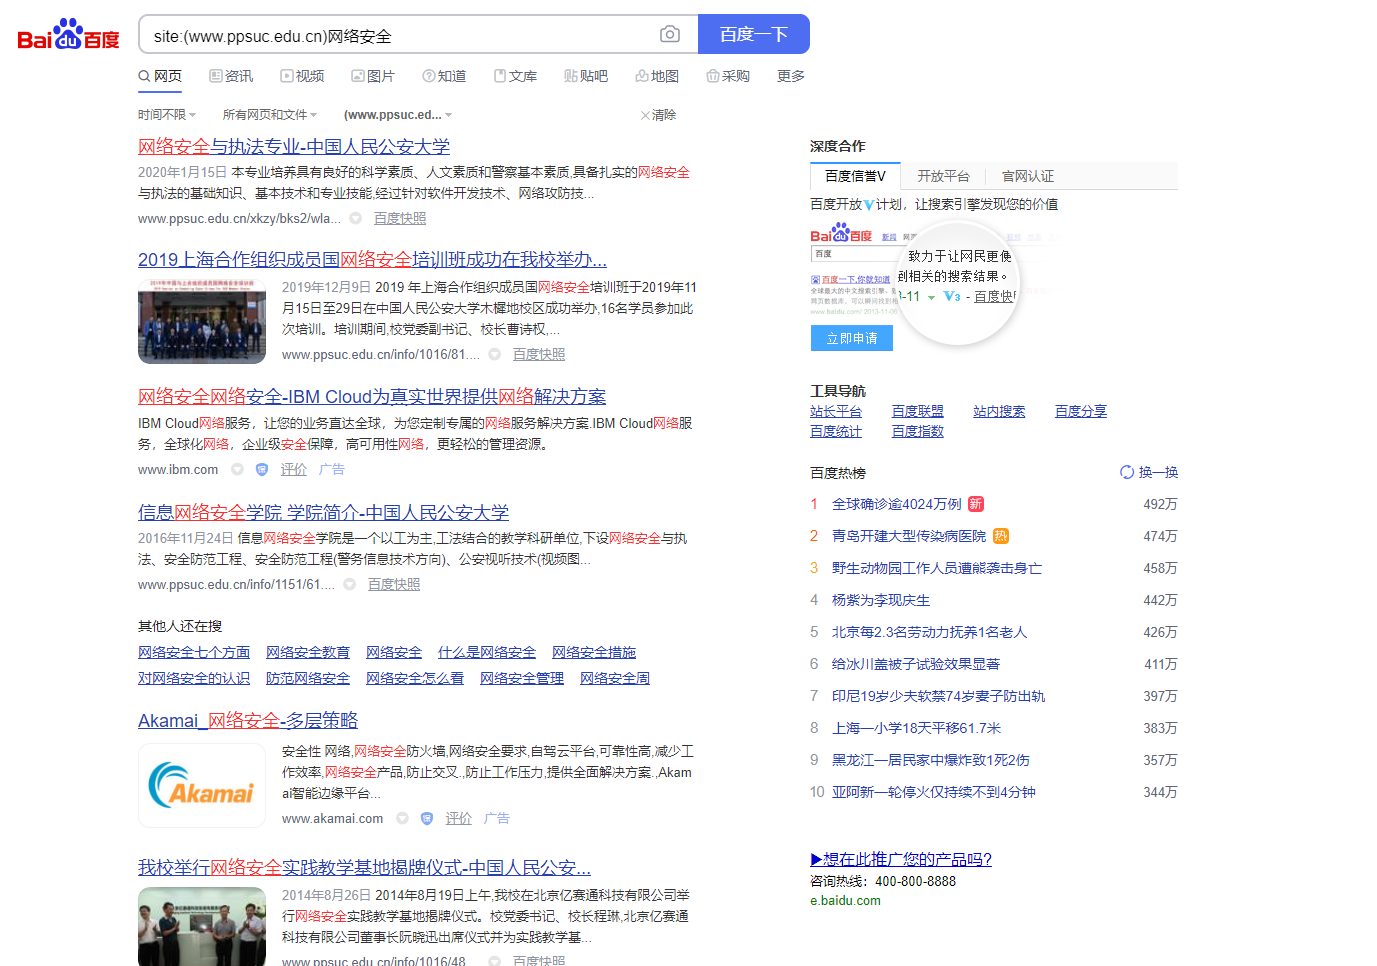Select the 地图 tab
Image resolution: width=1377 pixels, height=966 pixels.
(657, 76)
